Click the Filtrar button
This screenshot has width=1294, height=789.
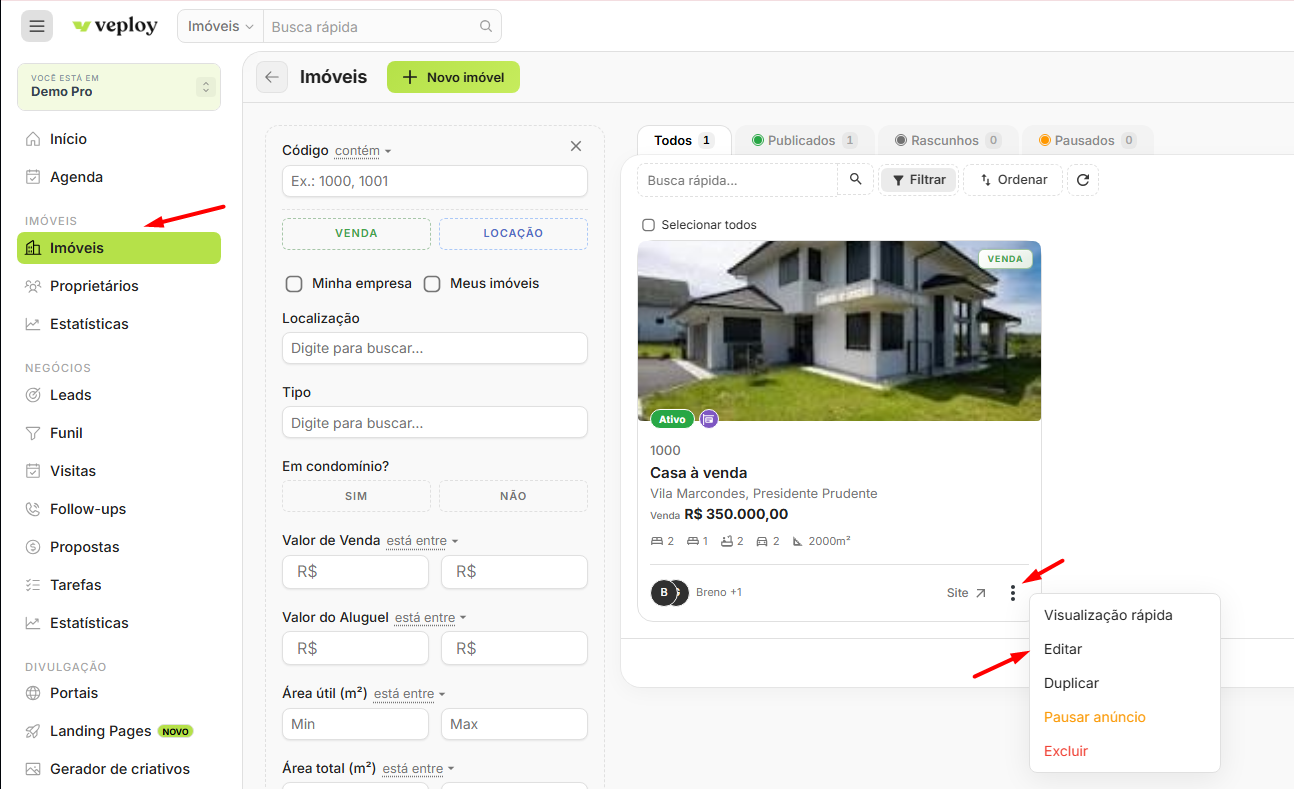[x=919, y=180]
